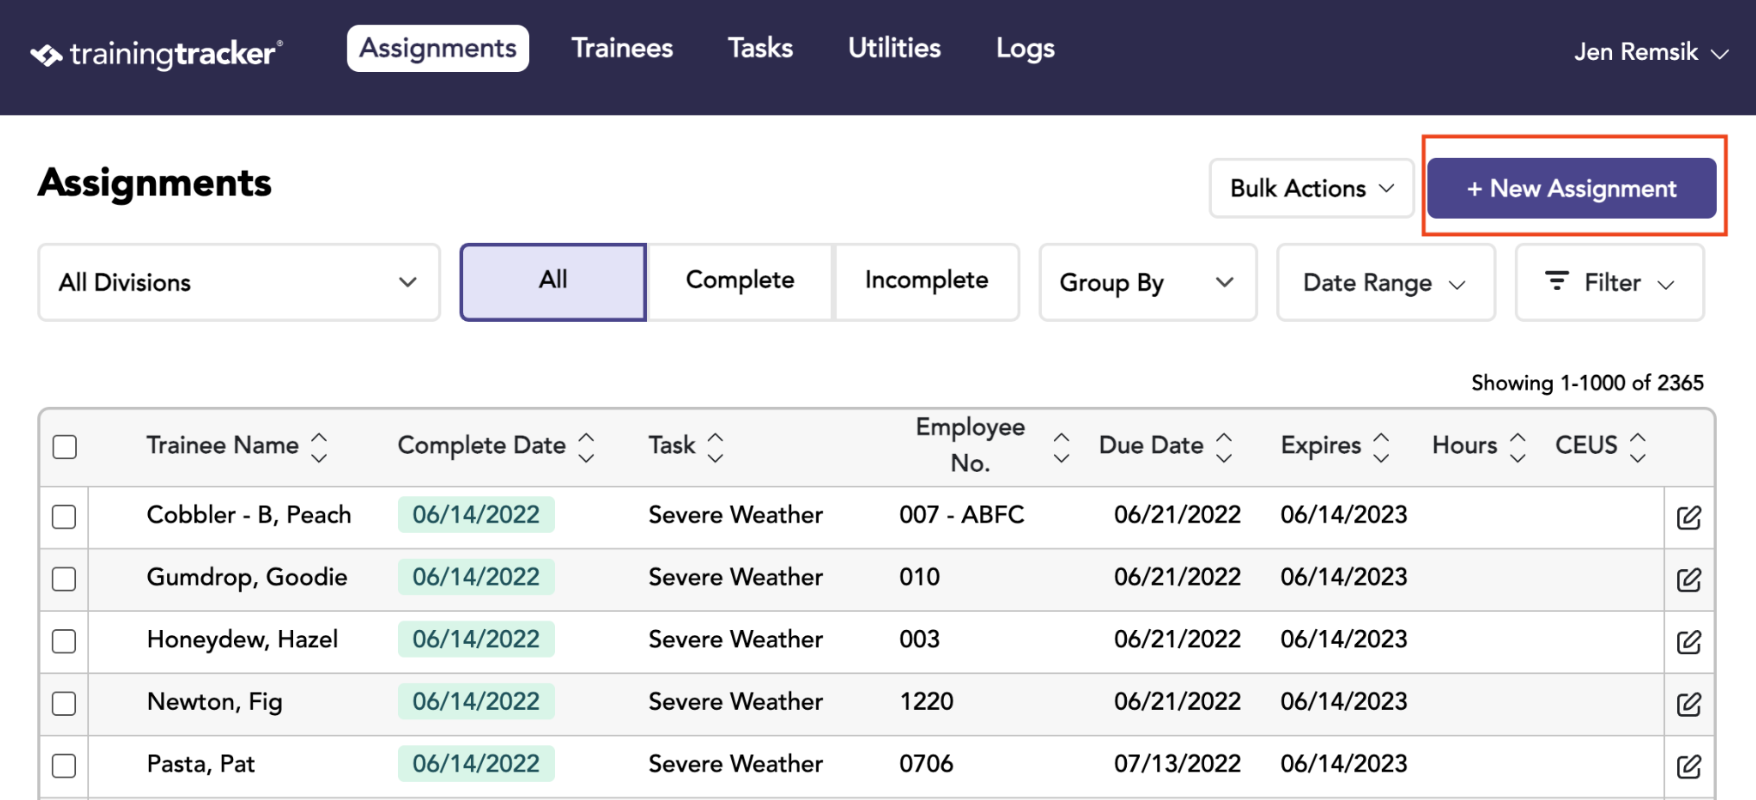Open the Group By dropdown
This screenshot has width=1756, height=800.
click(x=1147, y=282)
